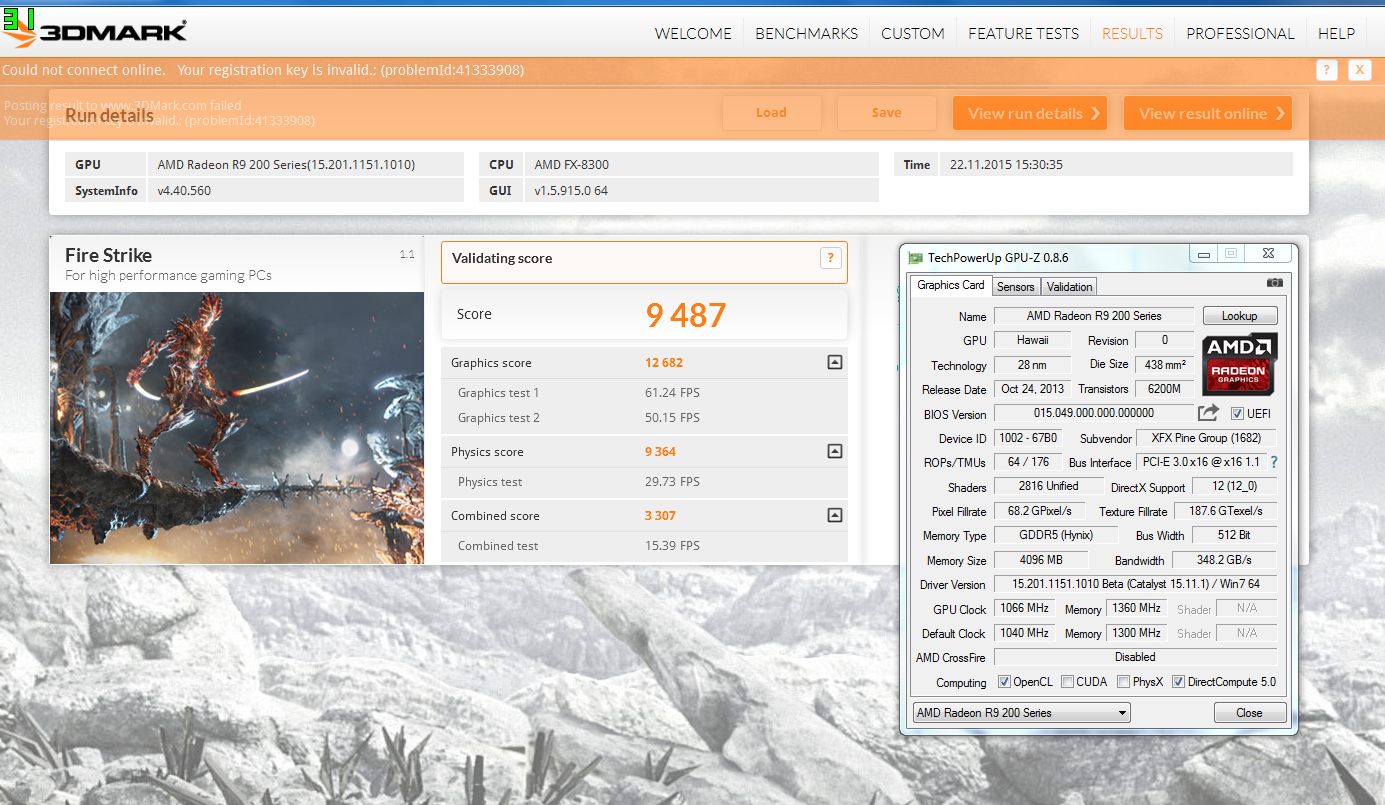
Task: Switch to the CUSTOM tab
Action: click(913, 33)
